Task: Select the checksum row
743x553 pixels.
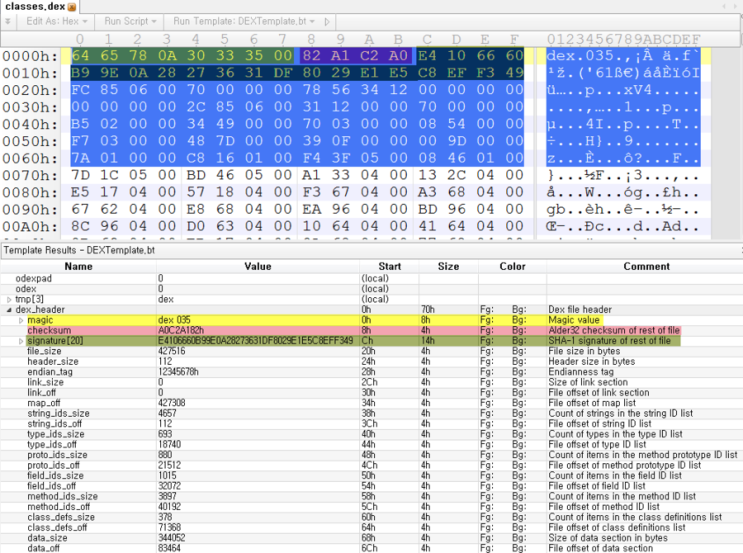Action: point(372,330)
